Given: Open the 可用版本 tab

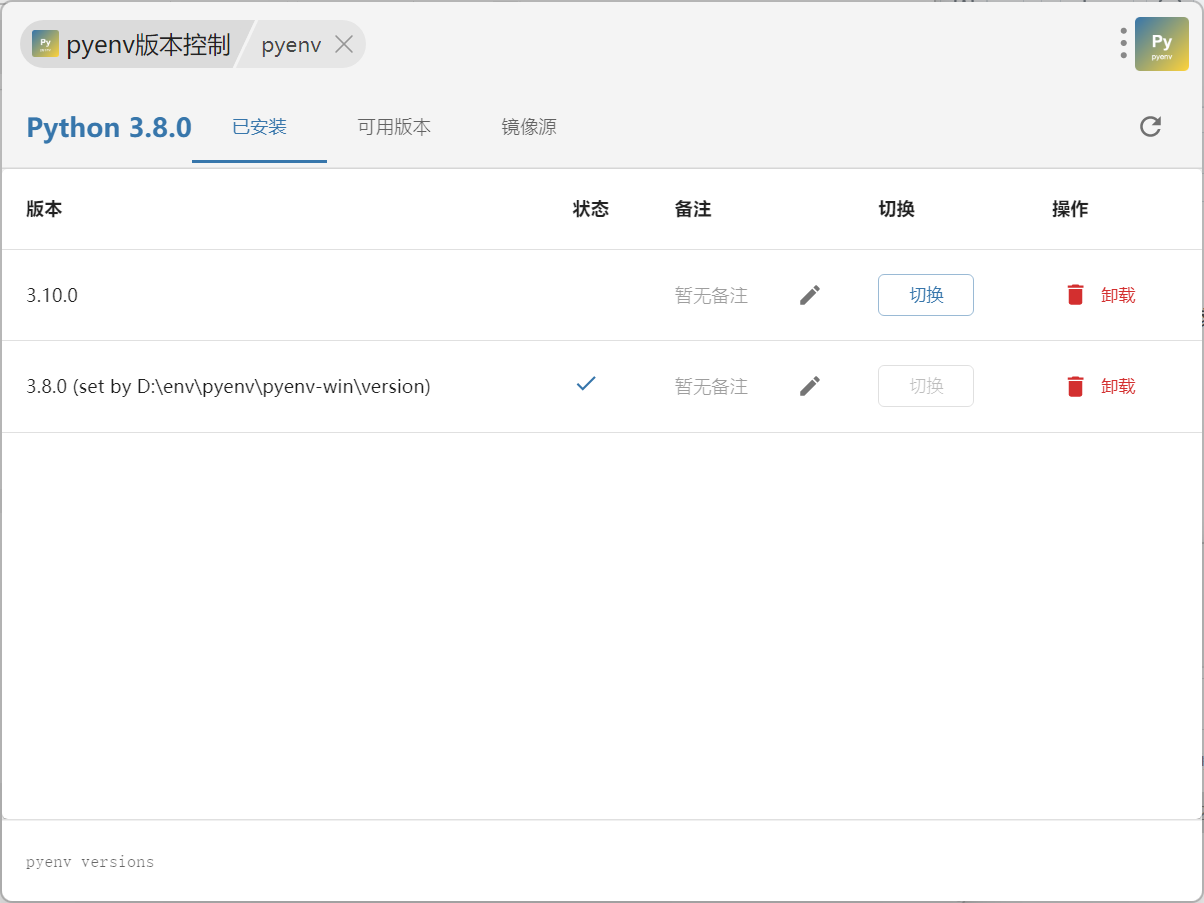Looking at the screenshot, I should (x=394, y=127).
